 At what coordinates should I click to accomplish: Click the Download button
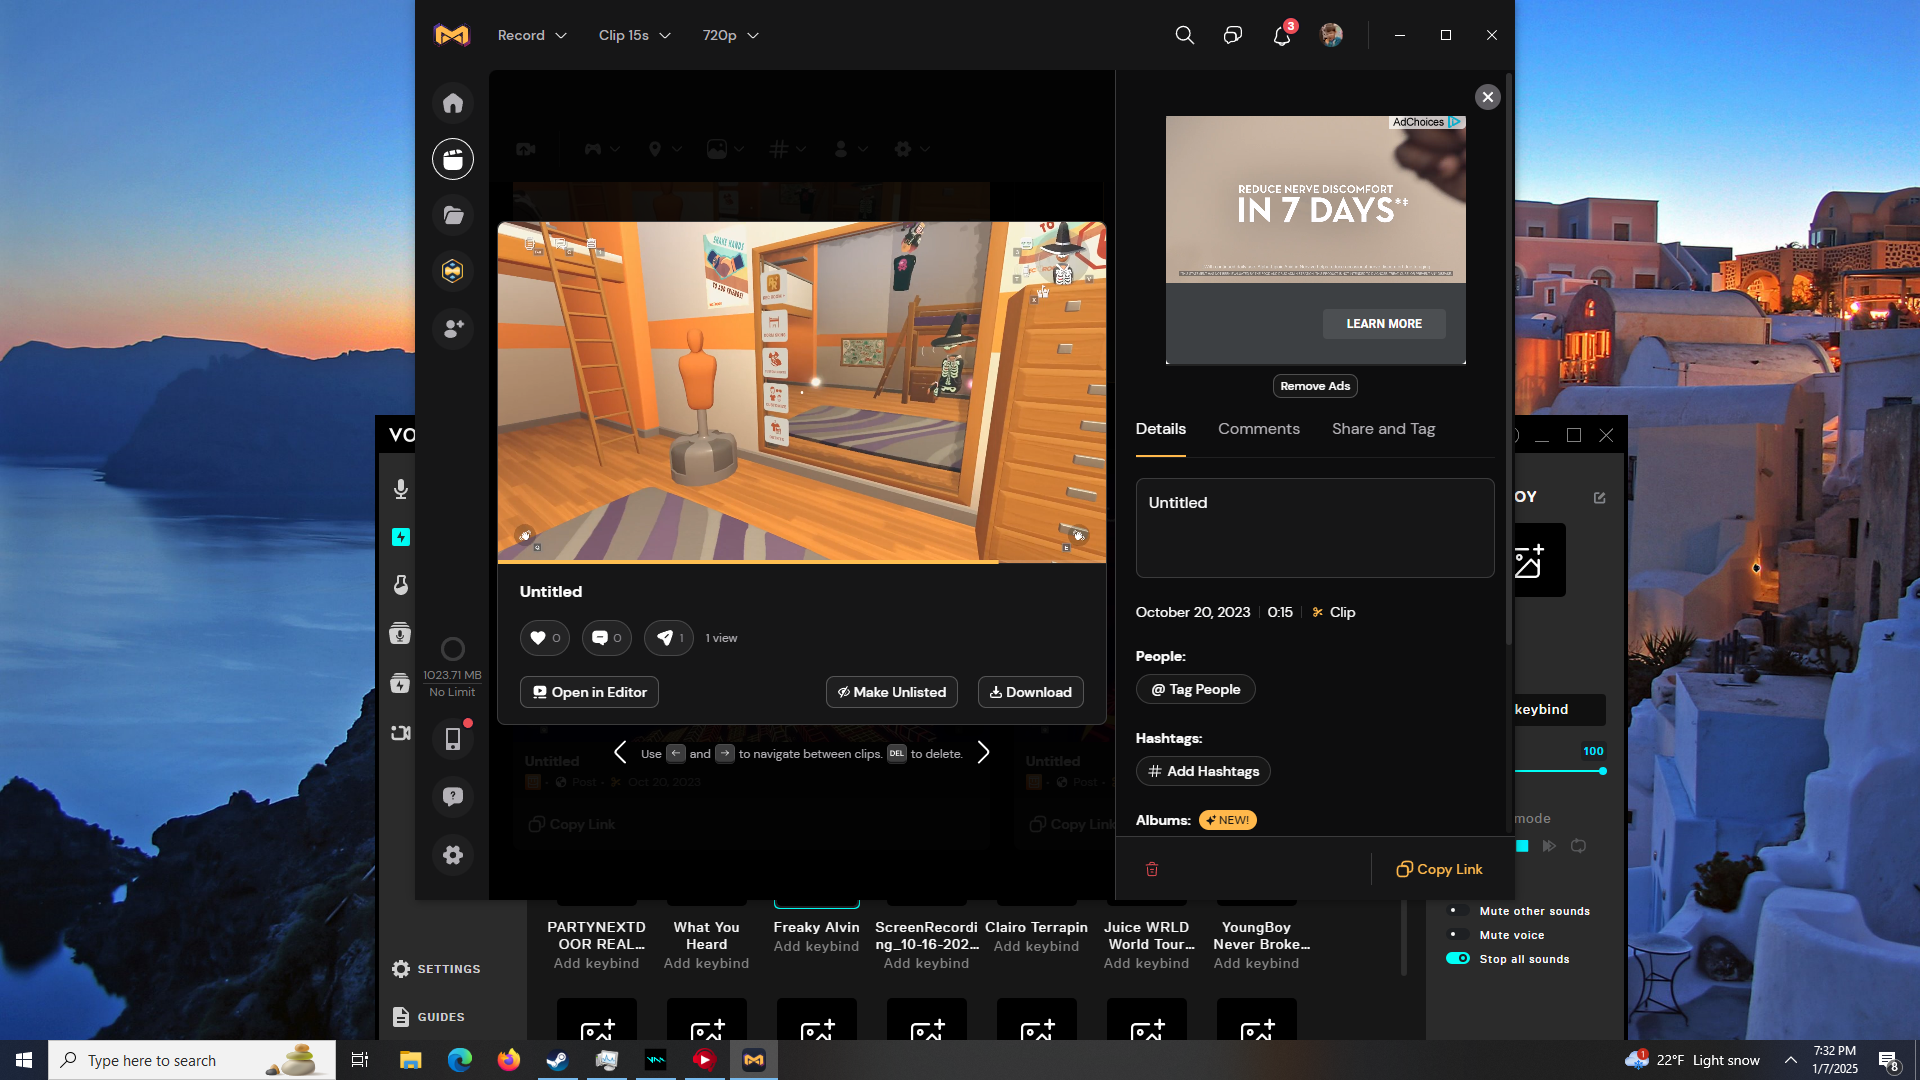(1030, 692)
